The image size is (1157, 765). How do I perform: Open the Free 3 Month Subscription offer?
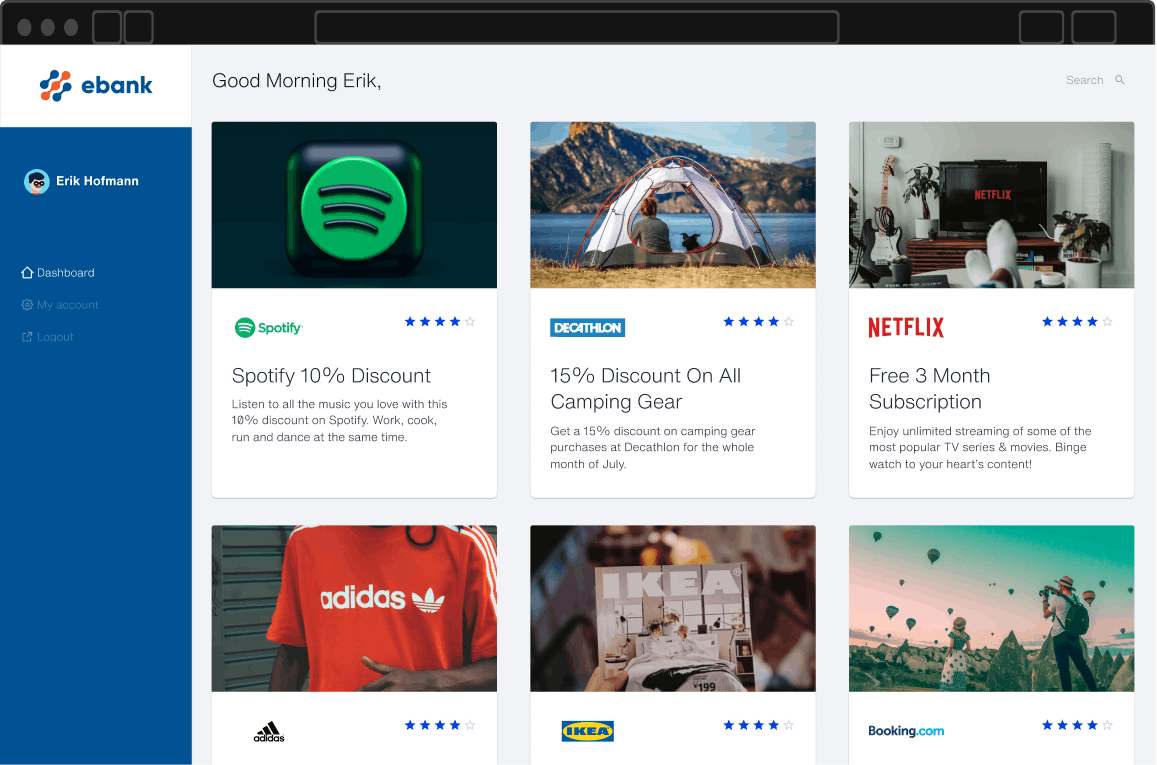[x=930, y=389]
